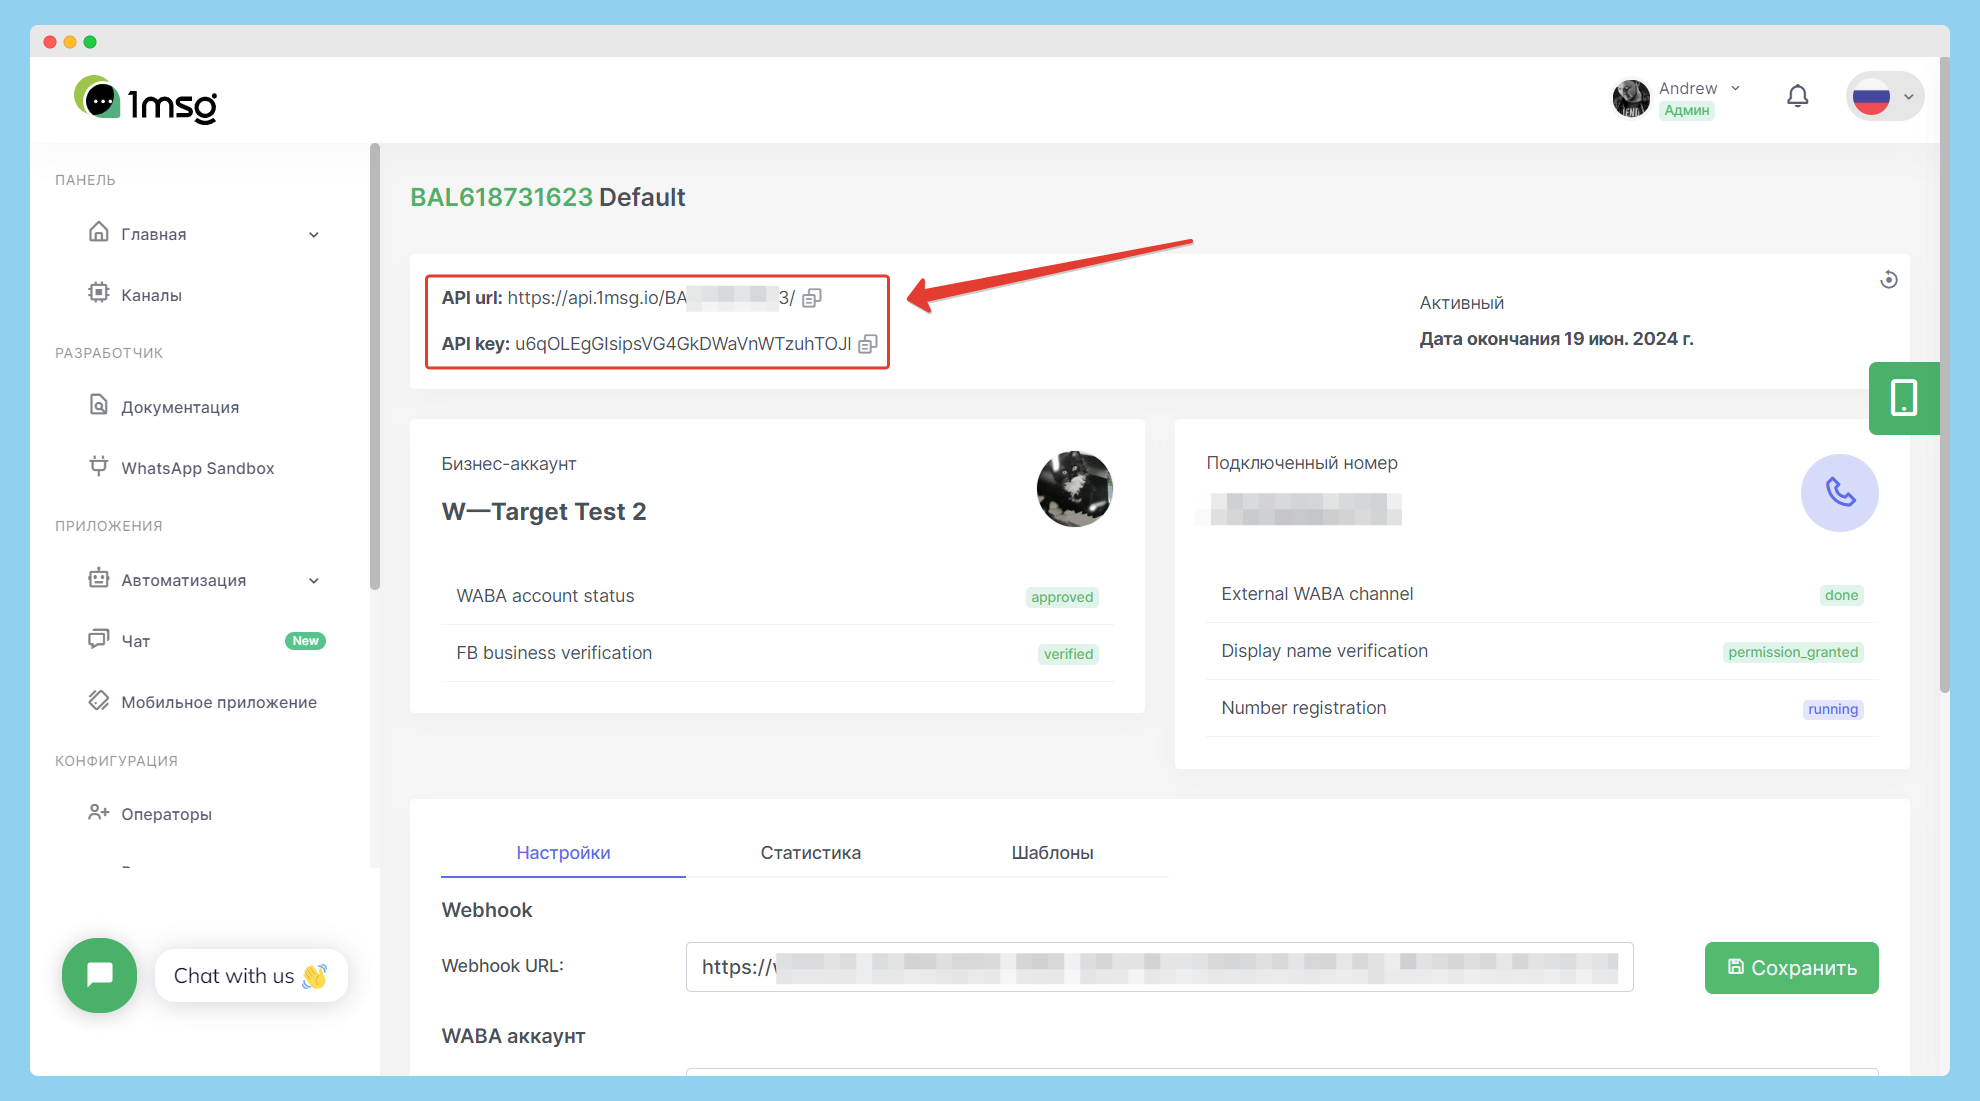This screenshot has height=1101, width=1980.
Task: Click the 1msg logo
Action: pos(146,100)
